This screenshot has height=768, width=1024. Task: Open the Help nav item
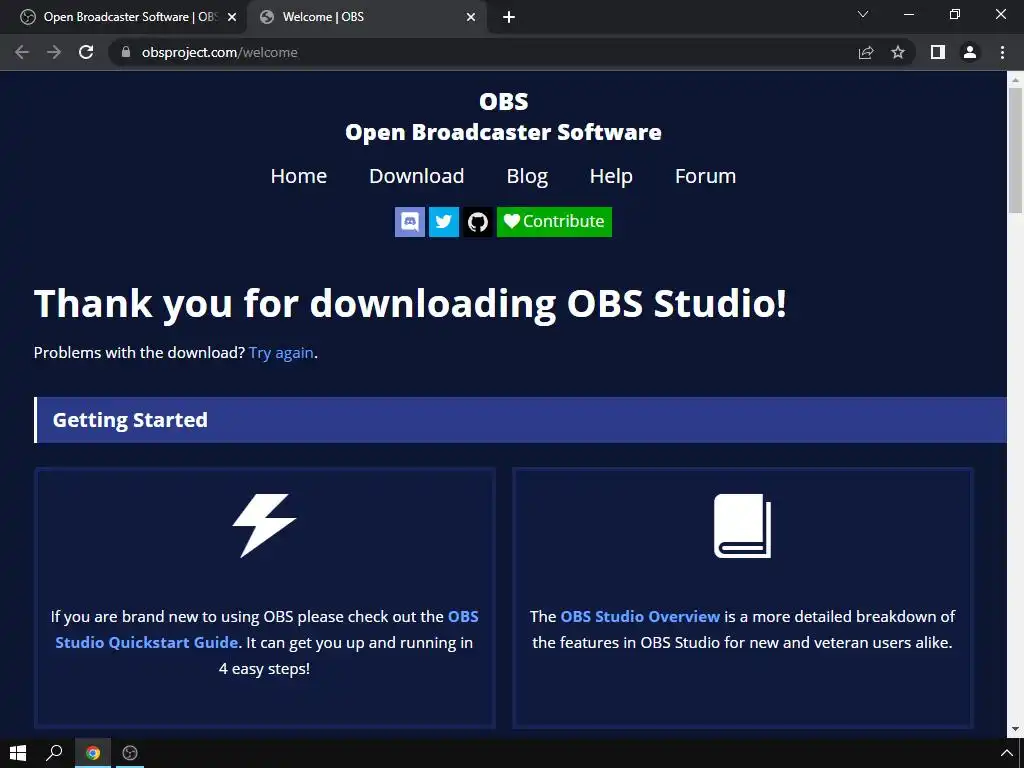click(x=611, y=176)
